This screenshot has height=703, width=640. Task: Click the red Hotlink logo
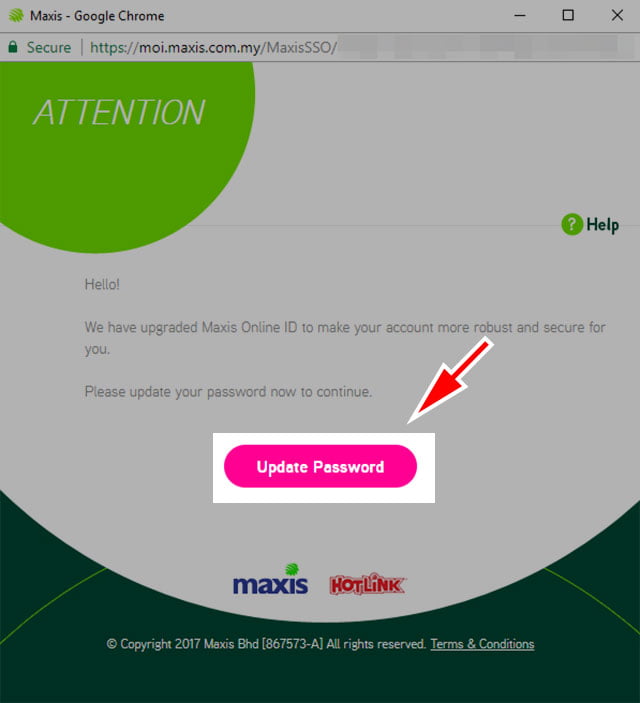point(367,584)
